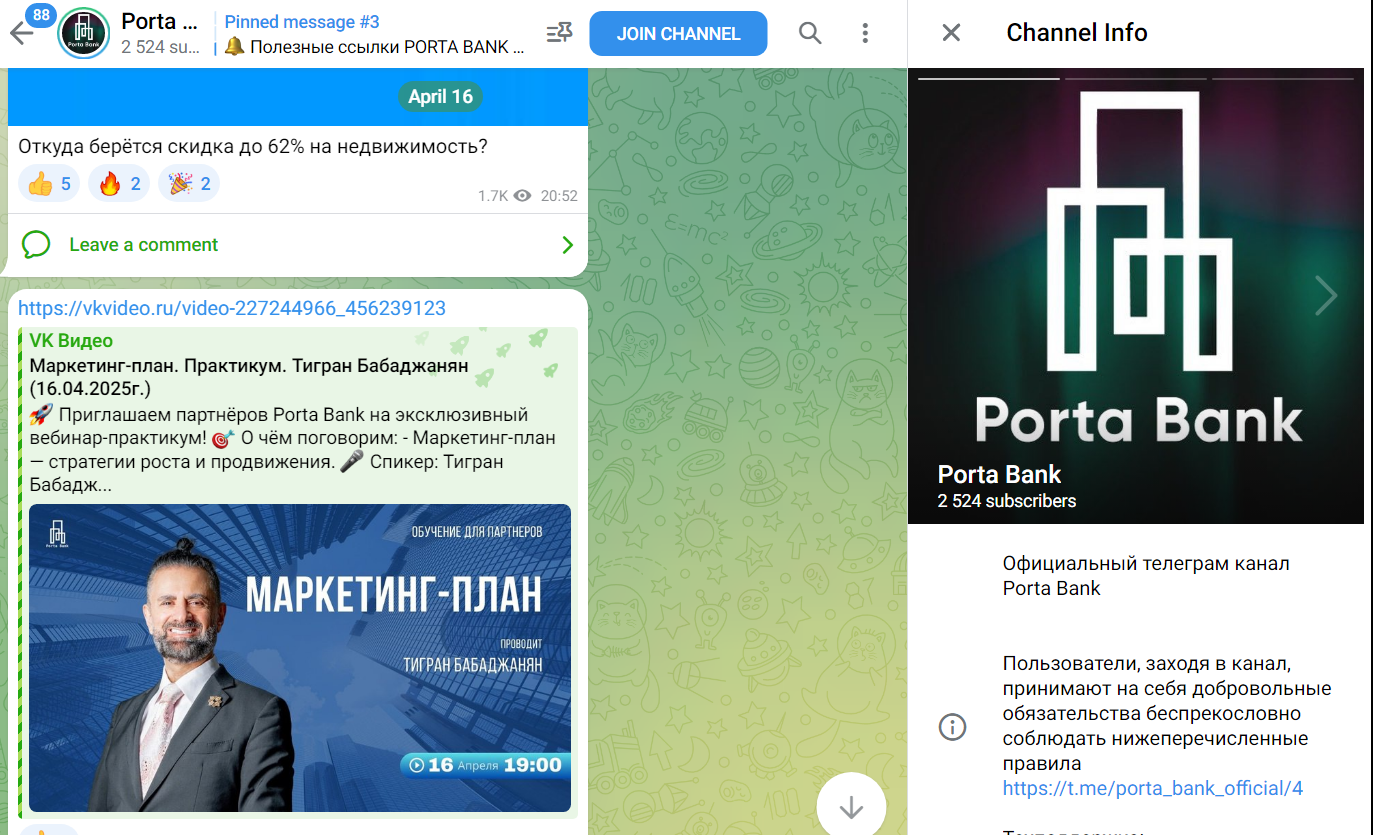Click the speech bubble comment icon

coord(36,245)
